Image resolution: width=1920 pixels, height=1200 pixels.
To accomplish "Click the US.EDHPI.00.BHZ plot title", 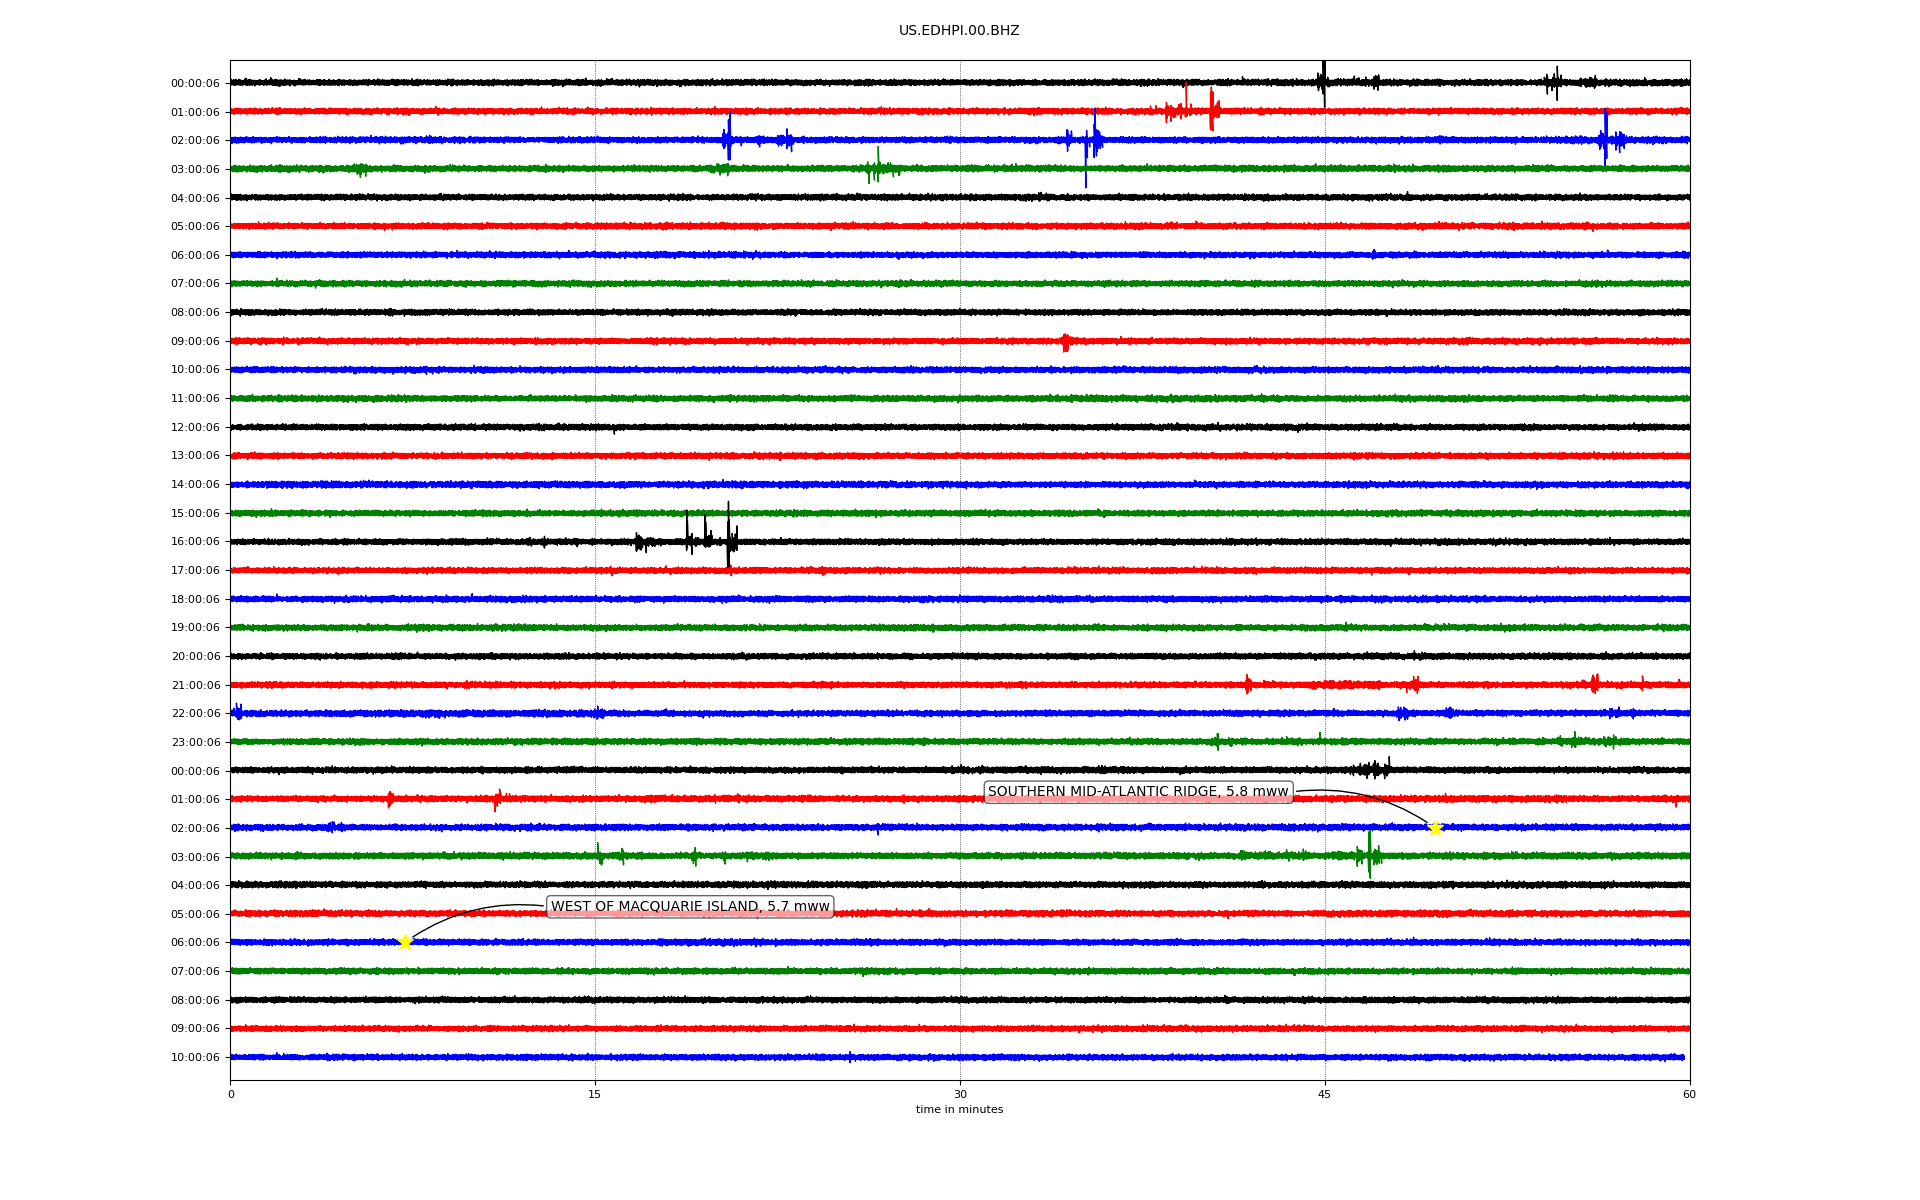I will pos(959,31).
